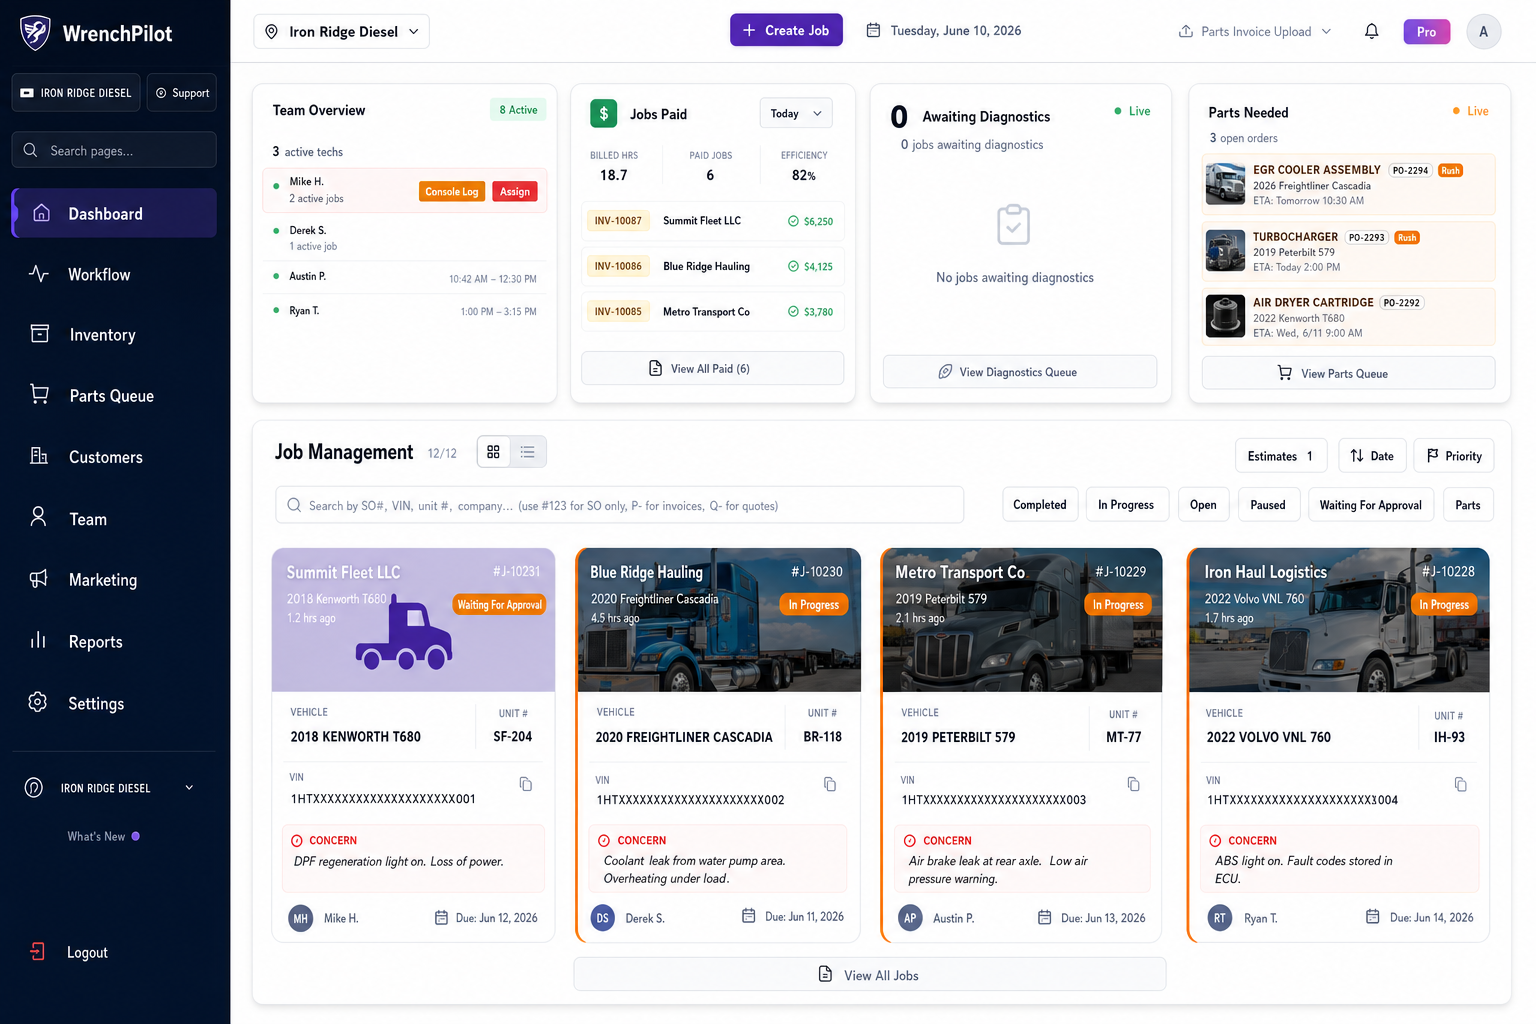Image resolution: width=1536 pixels, height=1024 pixels.
Task: Open the Turbocharger part thumbnail
Action: [x=1225, y=250]
